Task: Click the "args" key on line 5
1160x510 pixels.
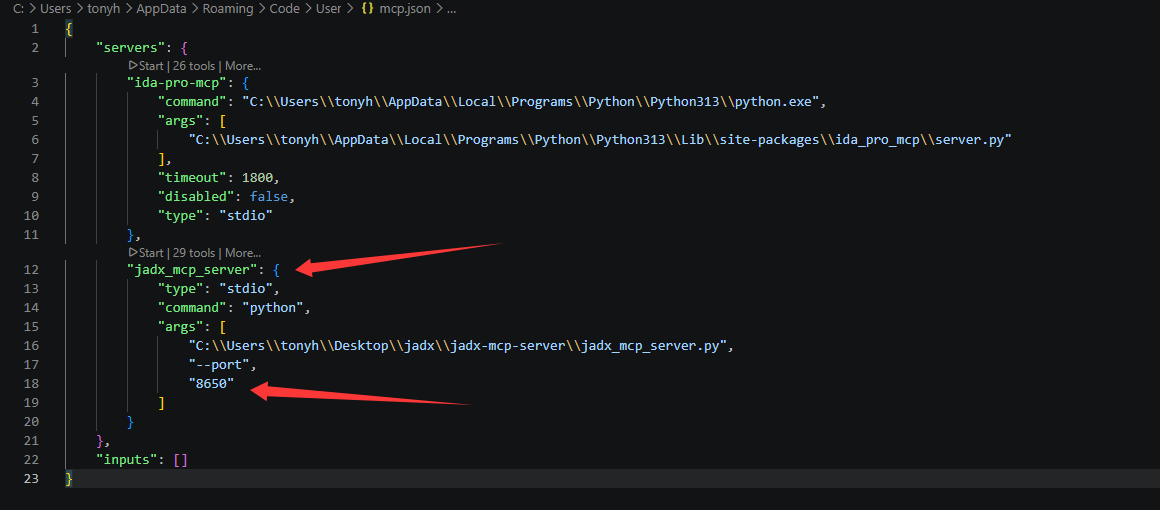Action: point(180,120)
